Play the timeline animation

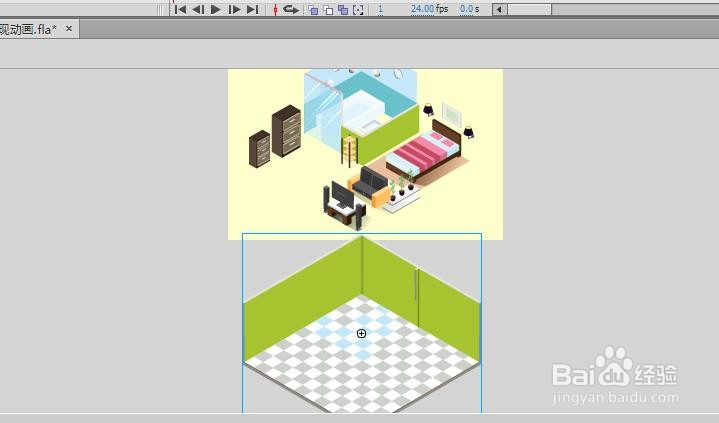point(216,9)
